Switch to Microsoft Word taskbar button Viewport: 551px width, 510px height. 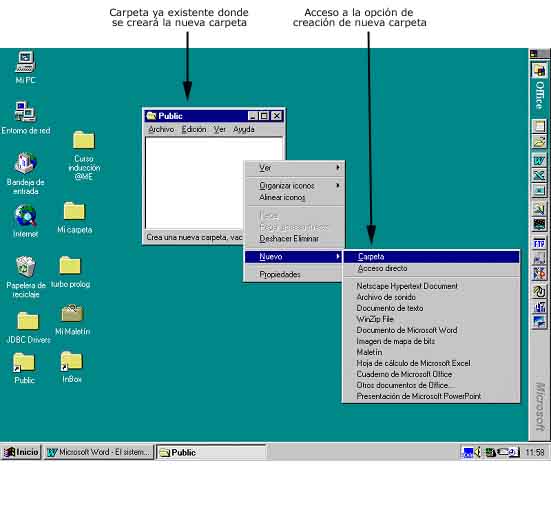click(99, 452)
